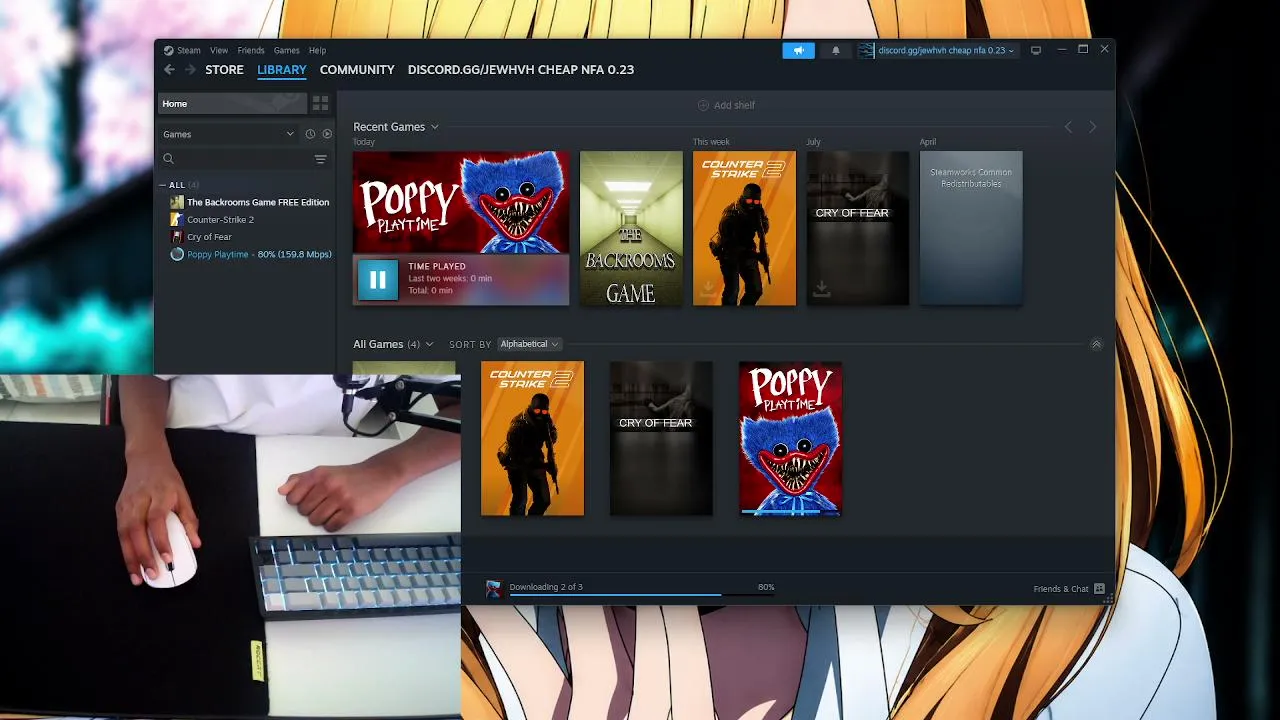Click the Friends & Chat icon
Viewport: 1280px width, 720px height.
pos(1099,589)
